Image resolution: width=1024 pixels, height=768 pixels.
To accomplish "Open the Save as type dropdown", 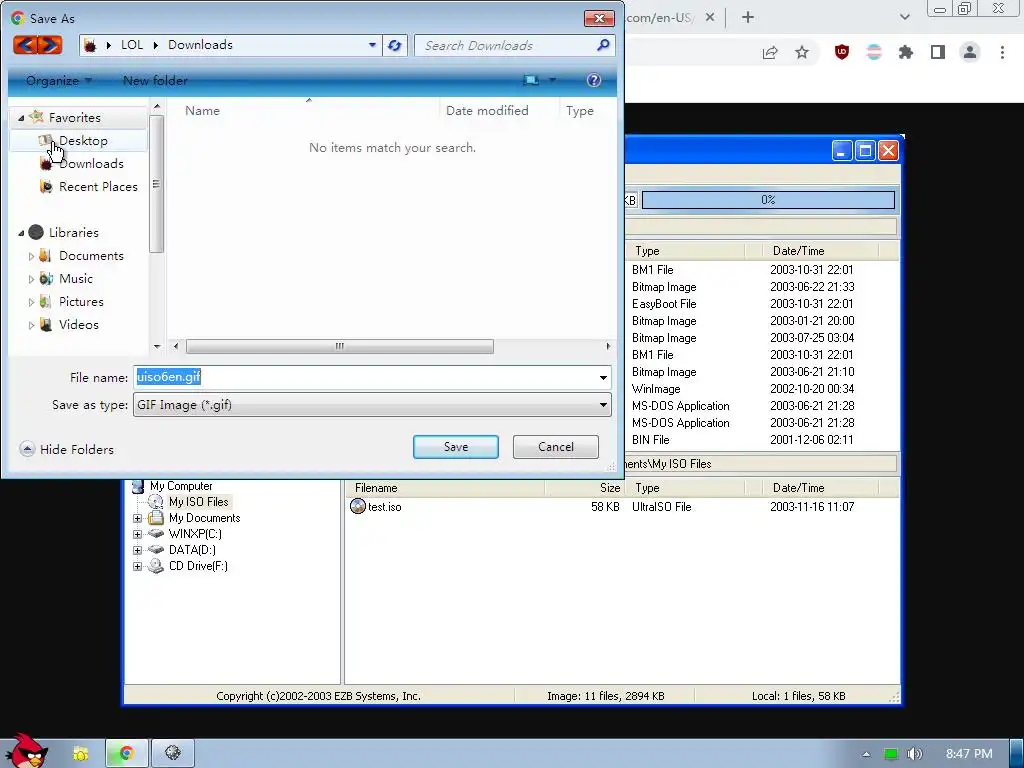I will tap(603, 405).
